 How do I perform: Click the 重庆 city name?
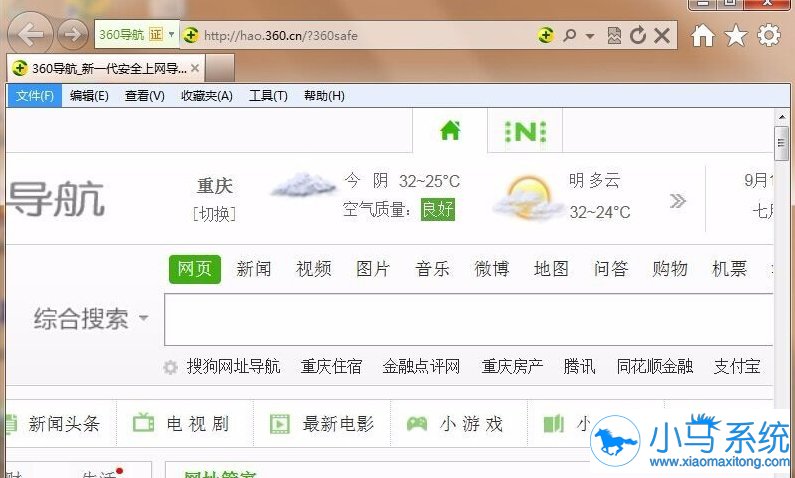(214, 186)
